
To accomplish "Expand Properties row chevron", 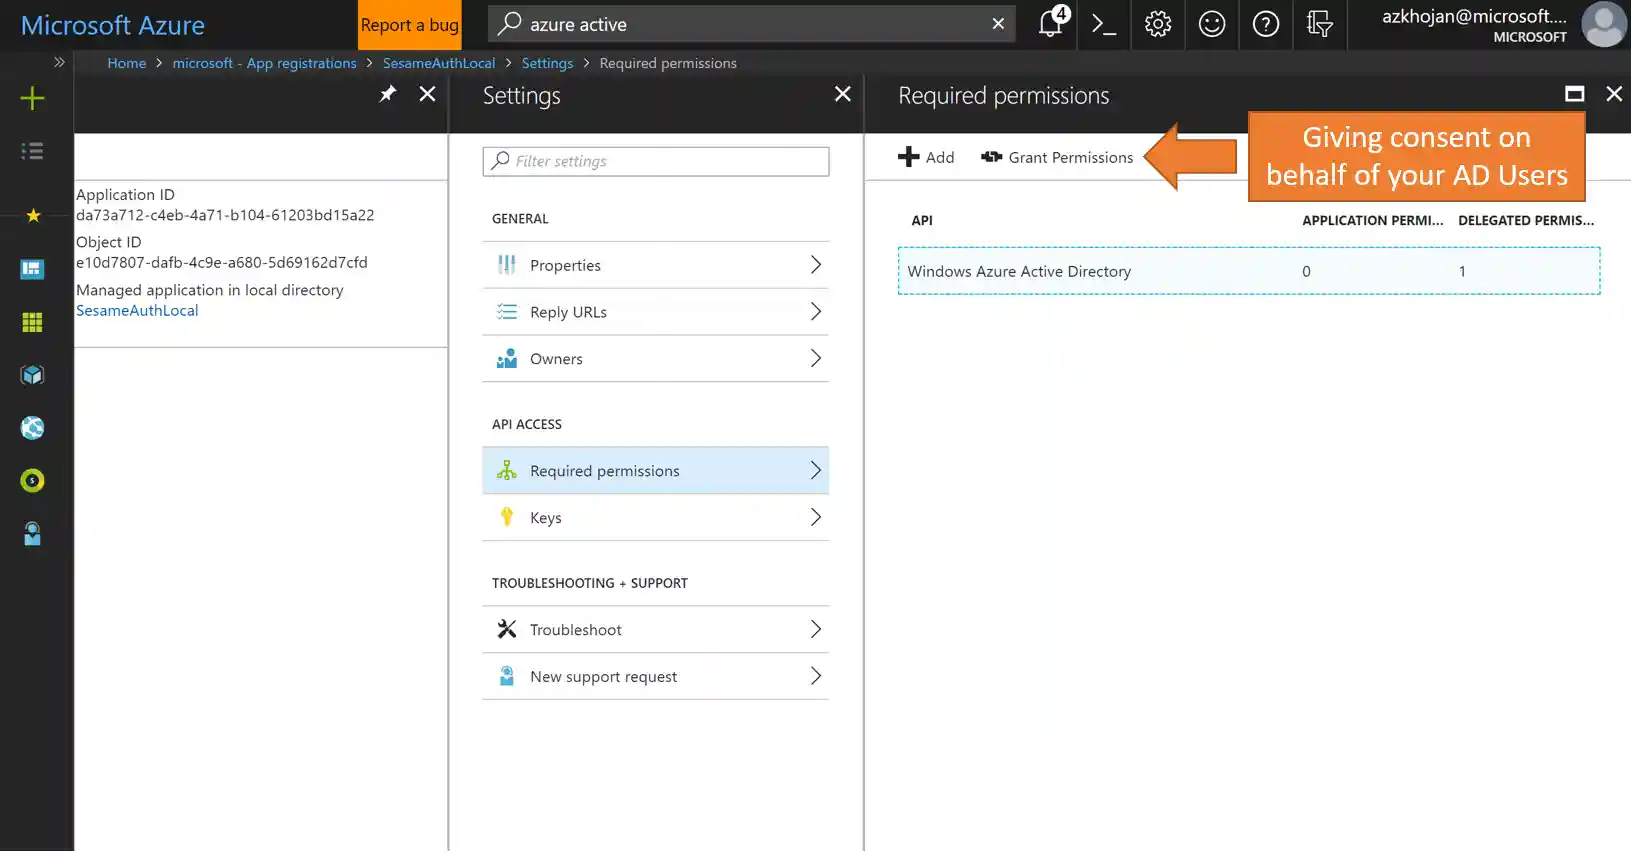I will point(815,264).
